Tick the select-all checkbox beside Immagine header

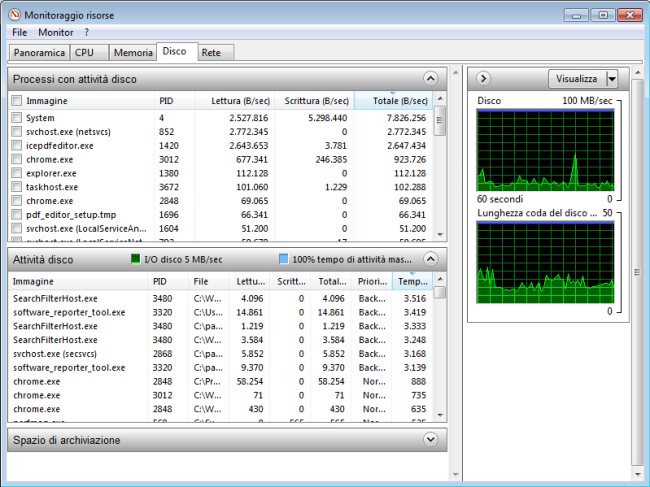pos(17,101)
